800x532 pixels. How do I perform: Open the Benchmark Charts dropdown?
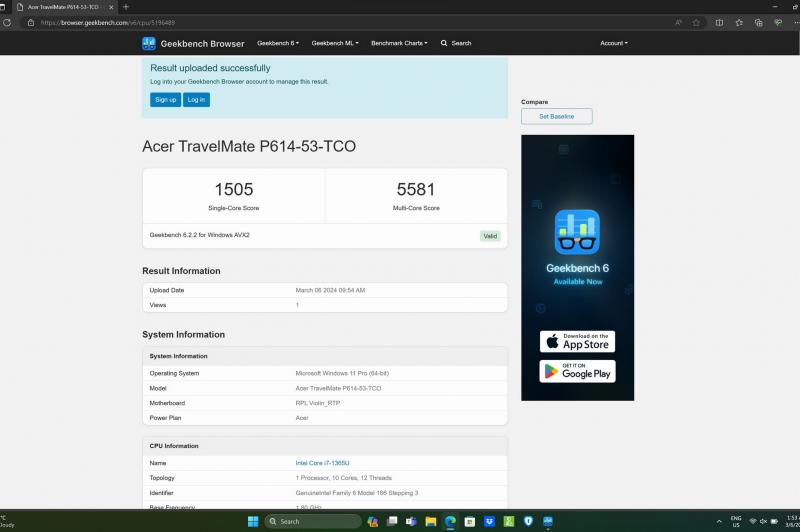(398, 43)
